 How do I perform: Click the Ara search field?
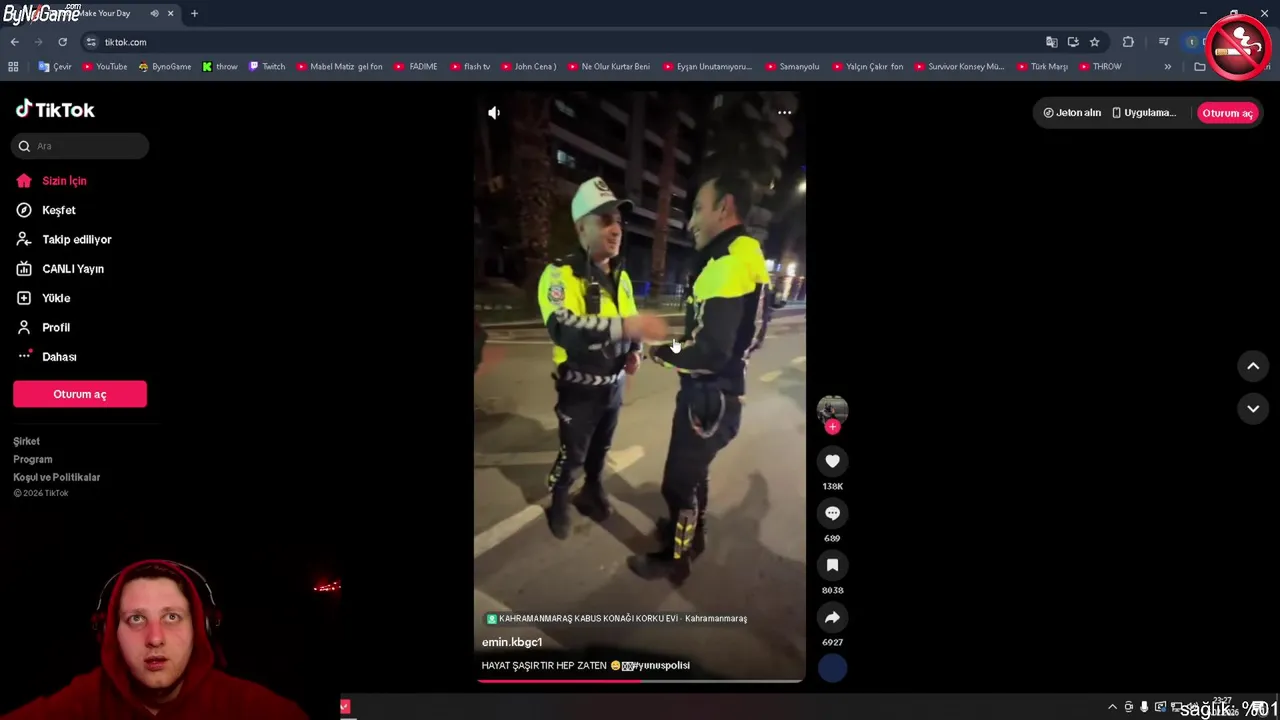pos(81,146)
